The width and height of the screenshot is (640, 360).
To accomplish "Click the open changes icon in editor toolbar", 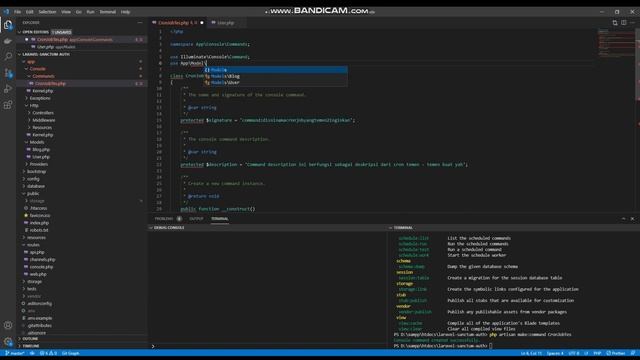I will coord(615,23).
